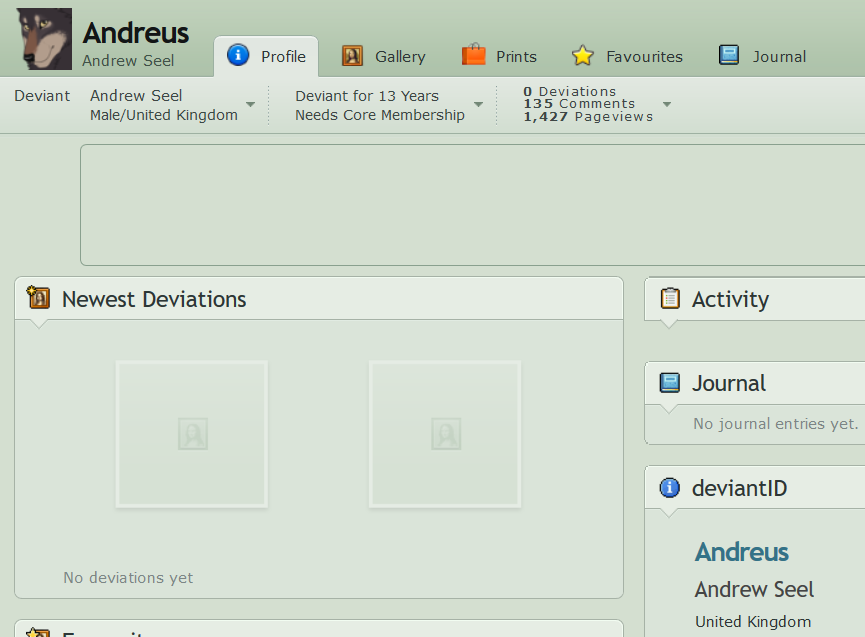Open the deviantID panel heading

click(x=739, y=488)
